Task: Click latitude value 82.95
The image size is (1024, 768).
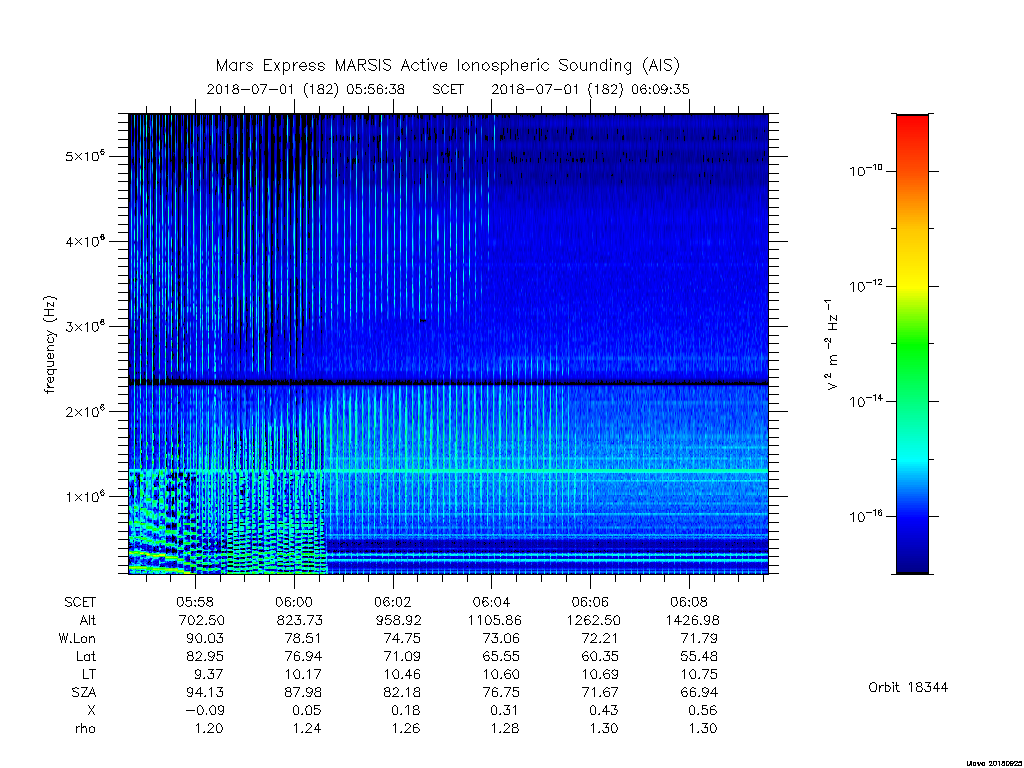Action: (205, 656)
